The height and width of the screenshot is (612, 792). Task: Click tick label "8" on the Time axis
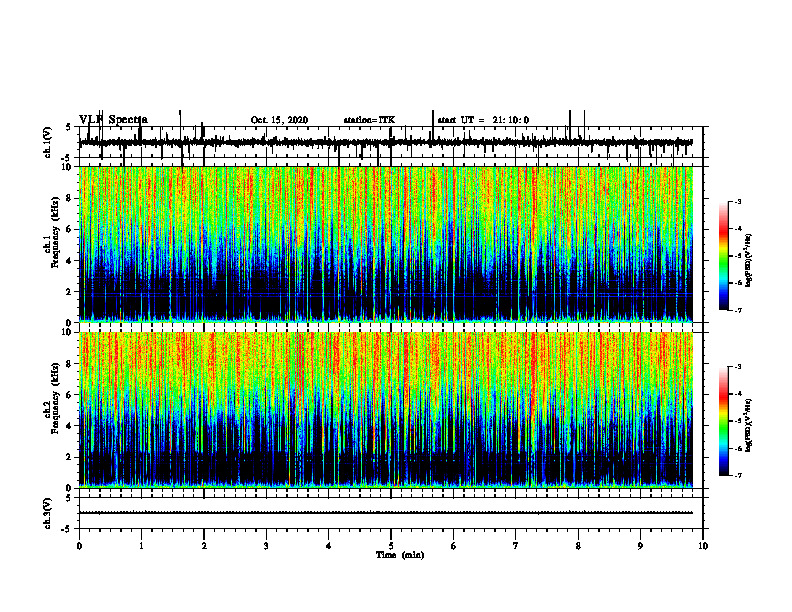click(x=578, y=546)
